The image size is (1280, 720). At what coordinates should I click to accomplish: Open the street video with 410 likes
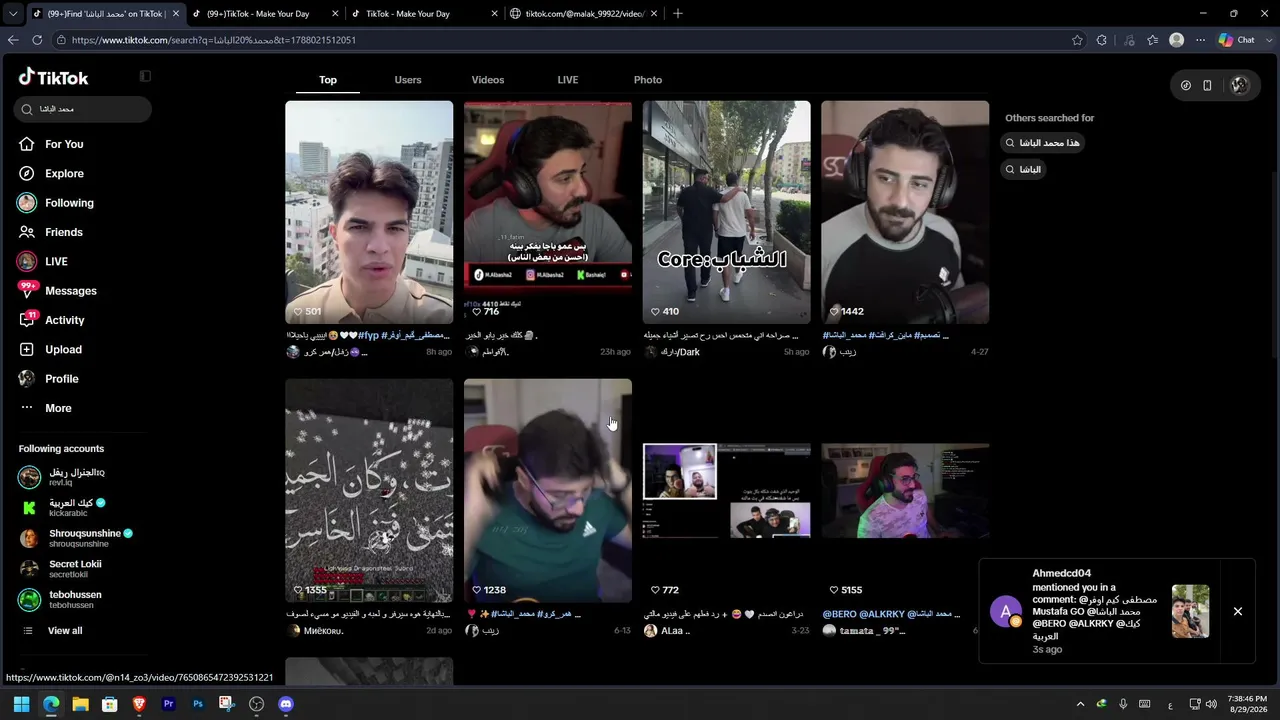pos(727,212)
